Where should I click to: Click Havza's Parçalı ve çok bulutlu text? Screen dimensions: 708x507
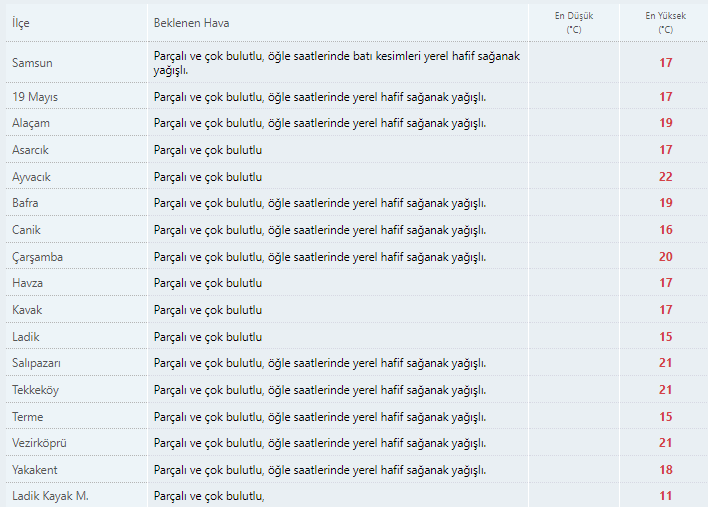(208, 283)
